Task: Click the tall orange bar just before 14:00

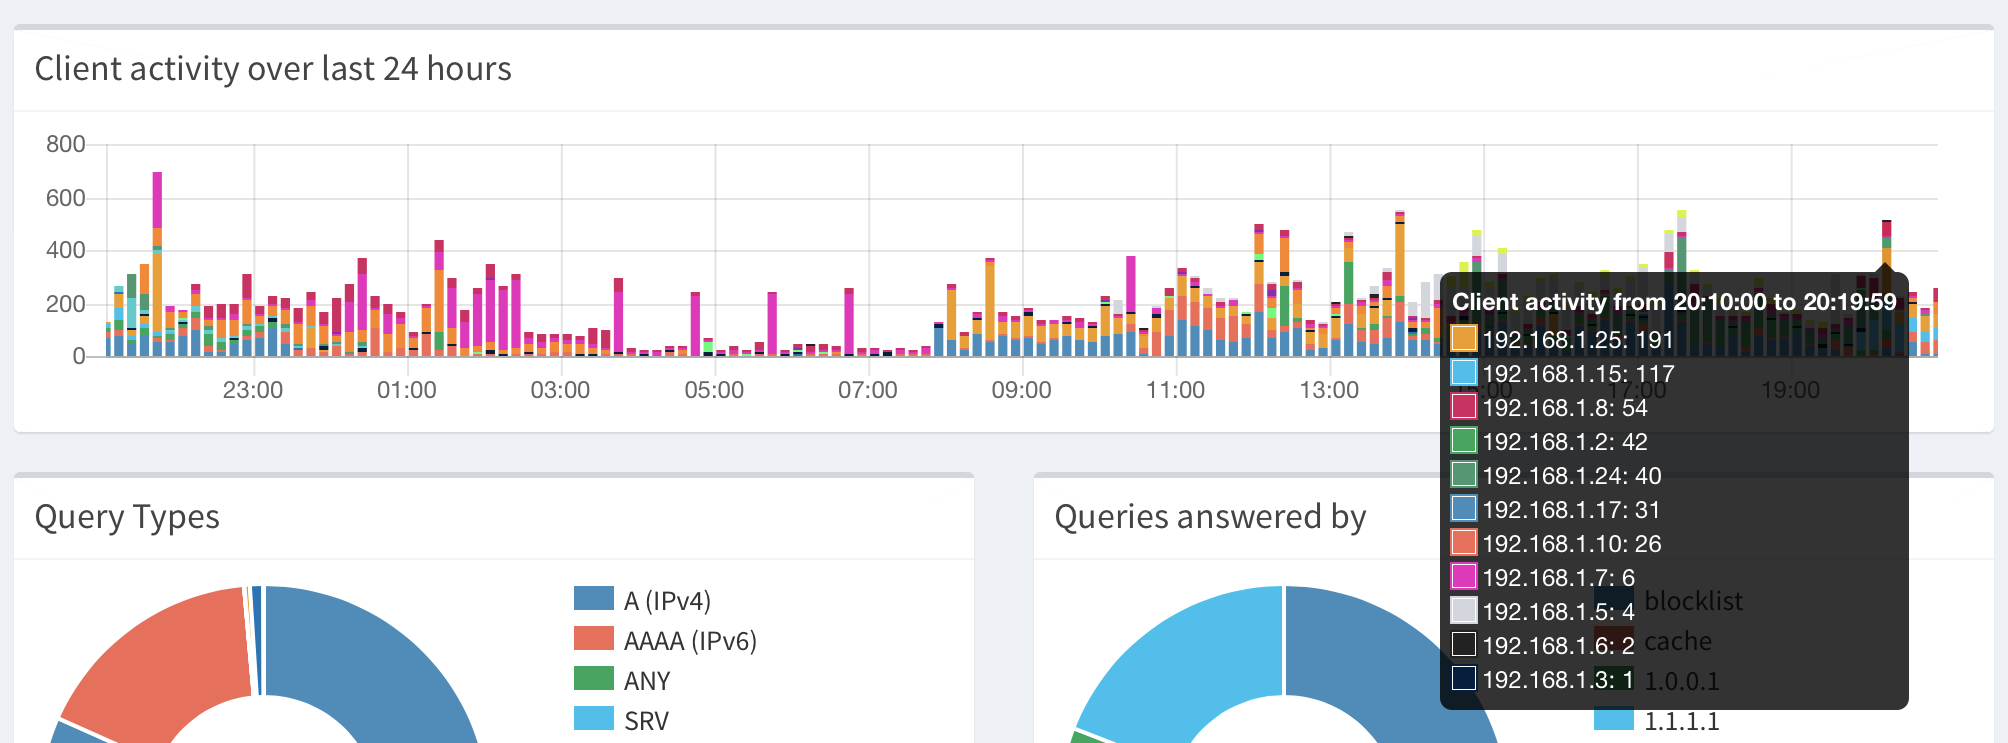Action: coord(1400,284)
